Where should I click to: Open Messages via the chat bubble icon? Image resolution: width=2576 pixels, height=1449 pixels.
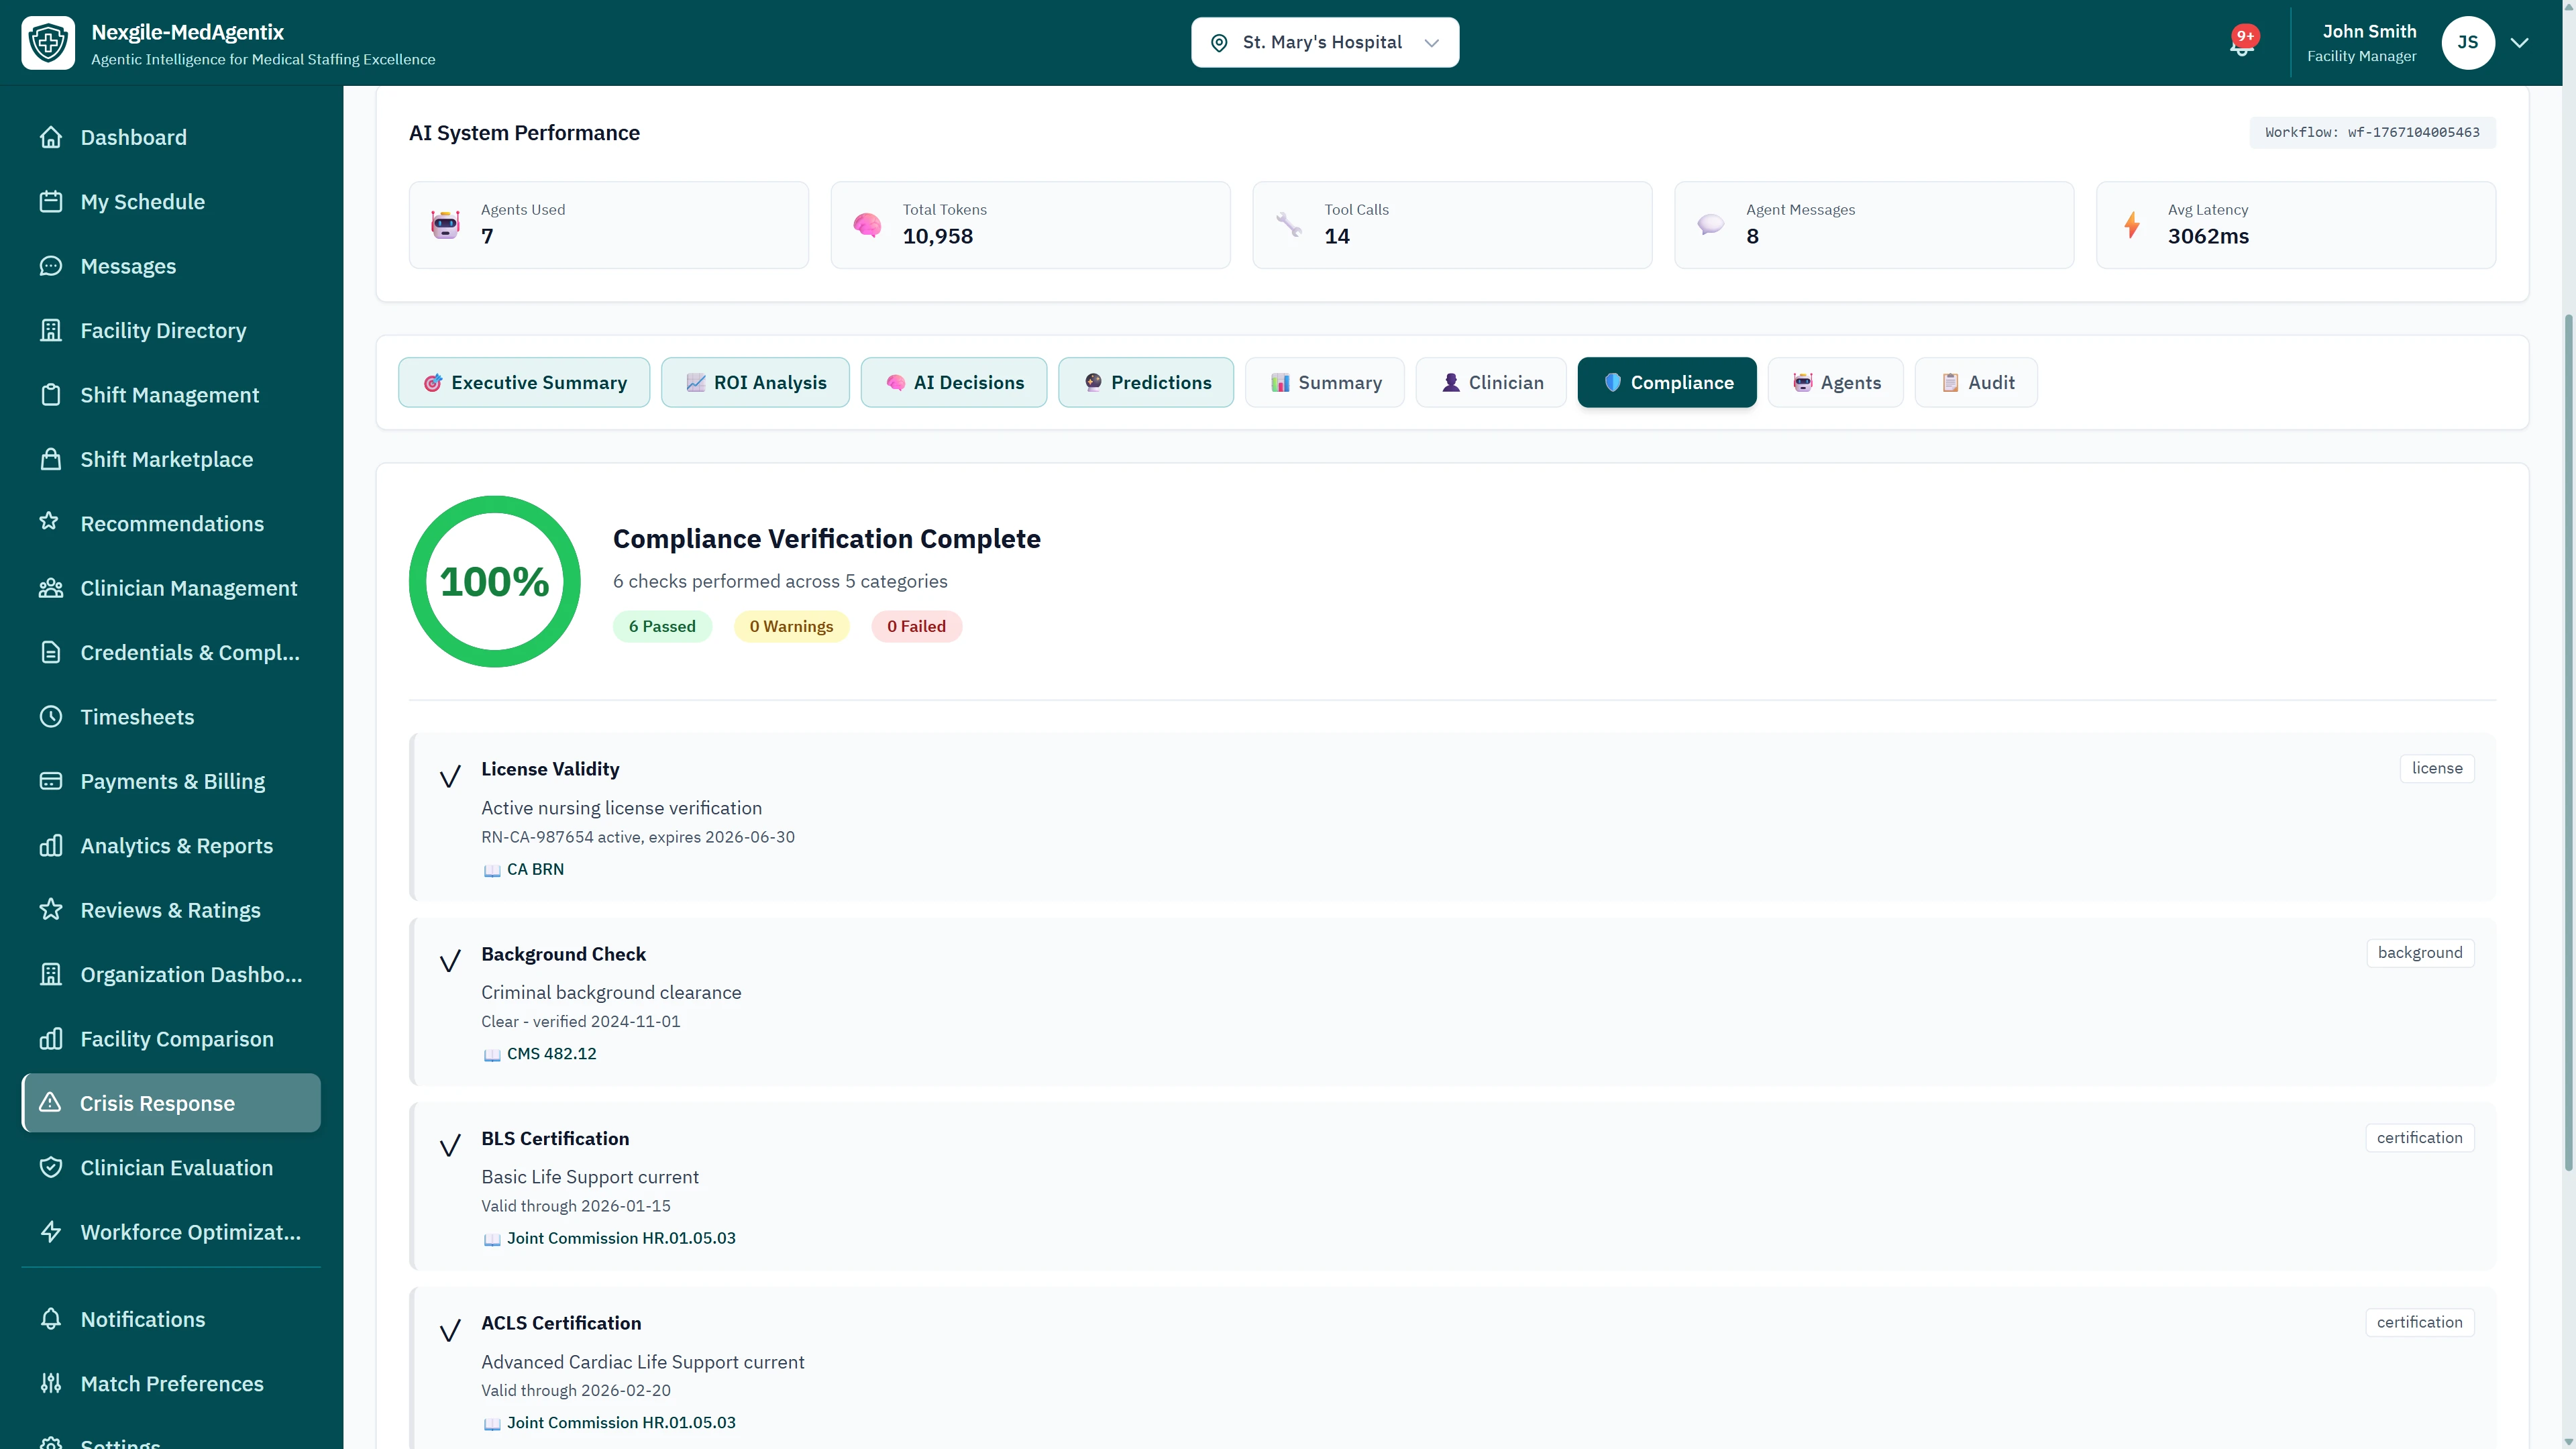pyautogui.click(x=52, y=266)
